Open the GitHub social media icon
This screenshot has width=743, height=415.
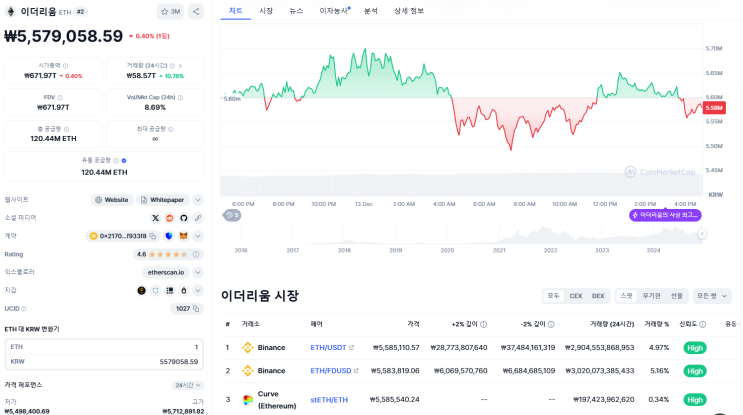pos(184,218)
